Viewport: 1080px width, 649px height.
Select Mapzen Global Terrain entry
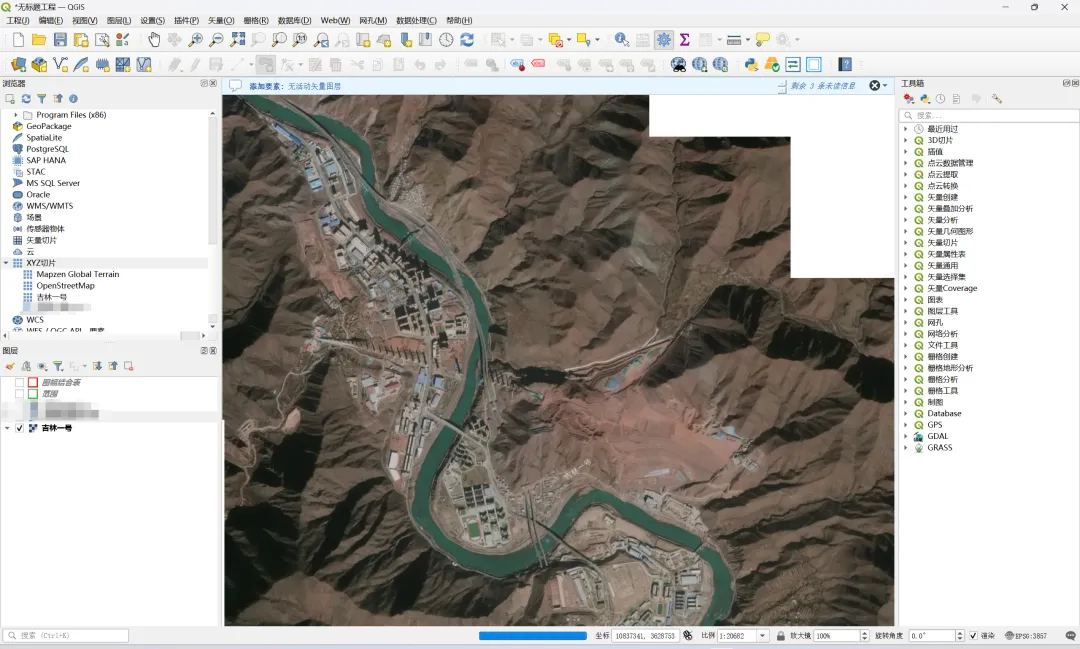pyautogui.click(x=78, y=274)
